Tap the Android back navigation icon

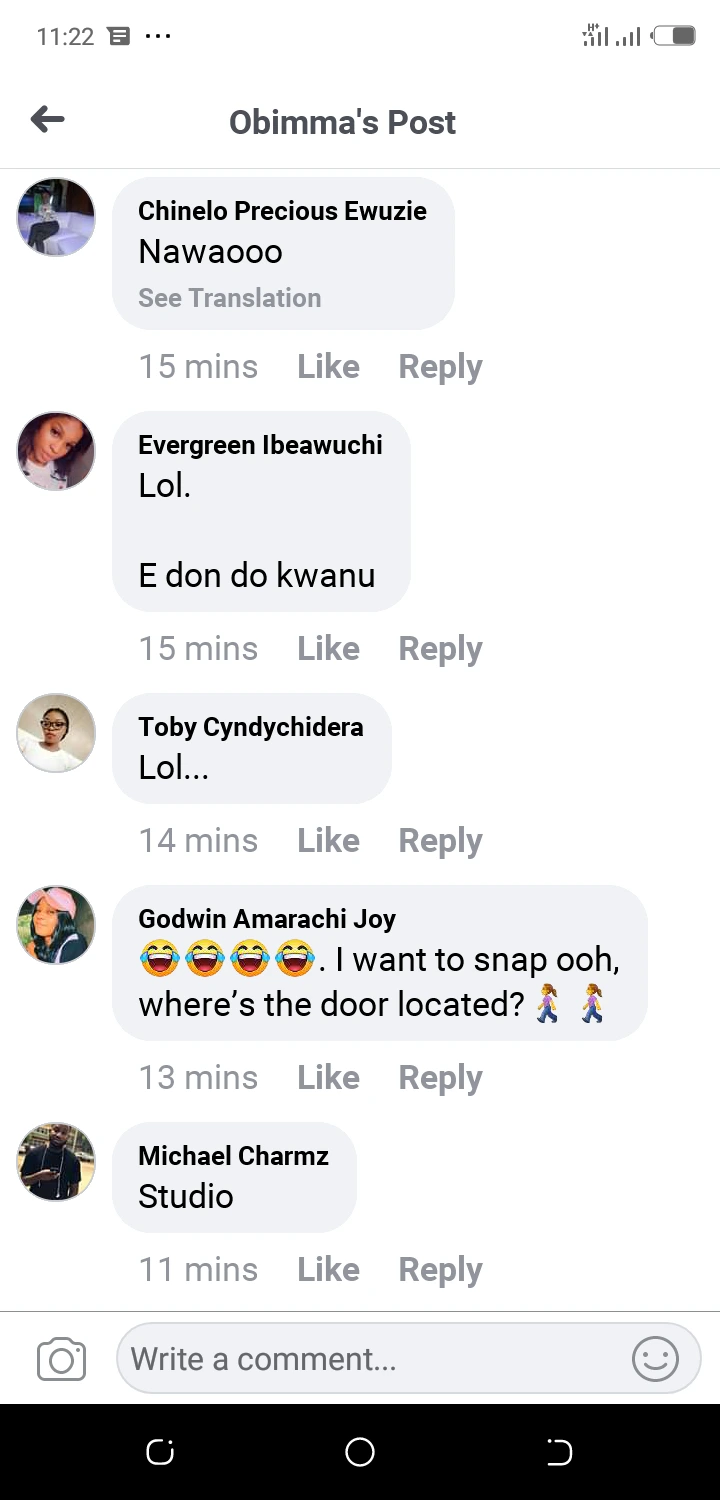[x=559, y=1451]
